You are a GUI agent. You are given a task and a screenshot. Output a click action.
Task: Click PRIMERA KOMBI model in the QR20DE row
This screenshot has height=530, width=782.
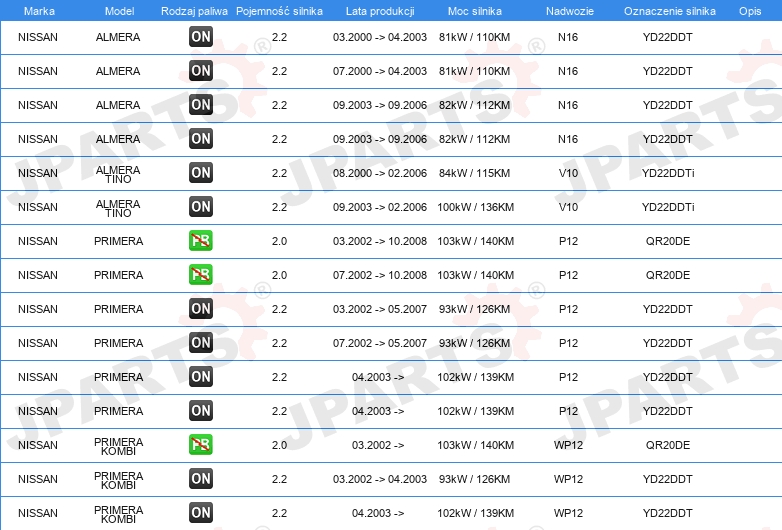(118, 446)
